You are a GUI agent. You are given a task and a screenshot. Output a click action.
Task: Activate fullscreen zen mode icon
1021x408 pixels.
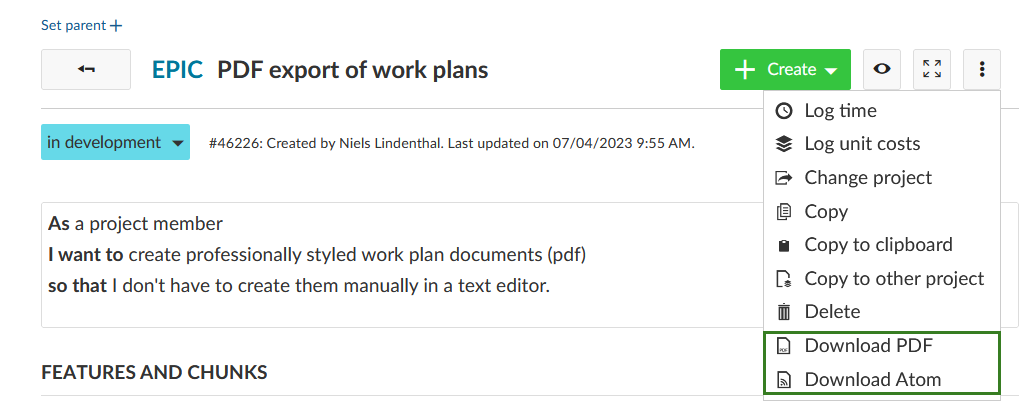(931, 69)
